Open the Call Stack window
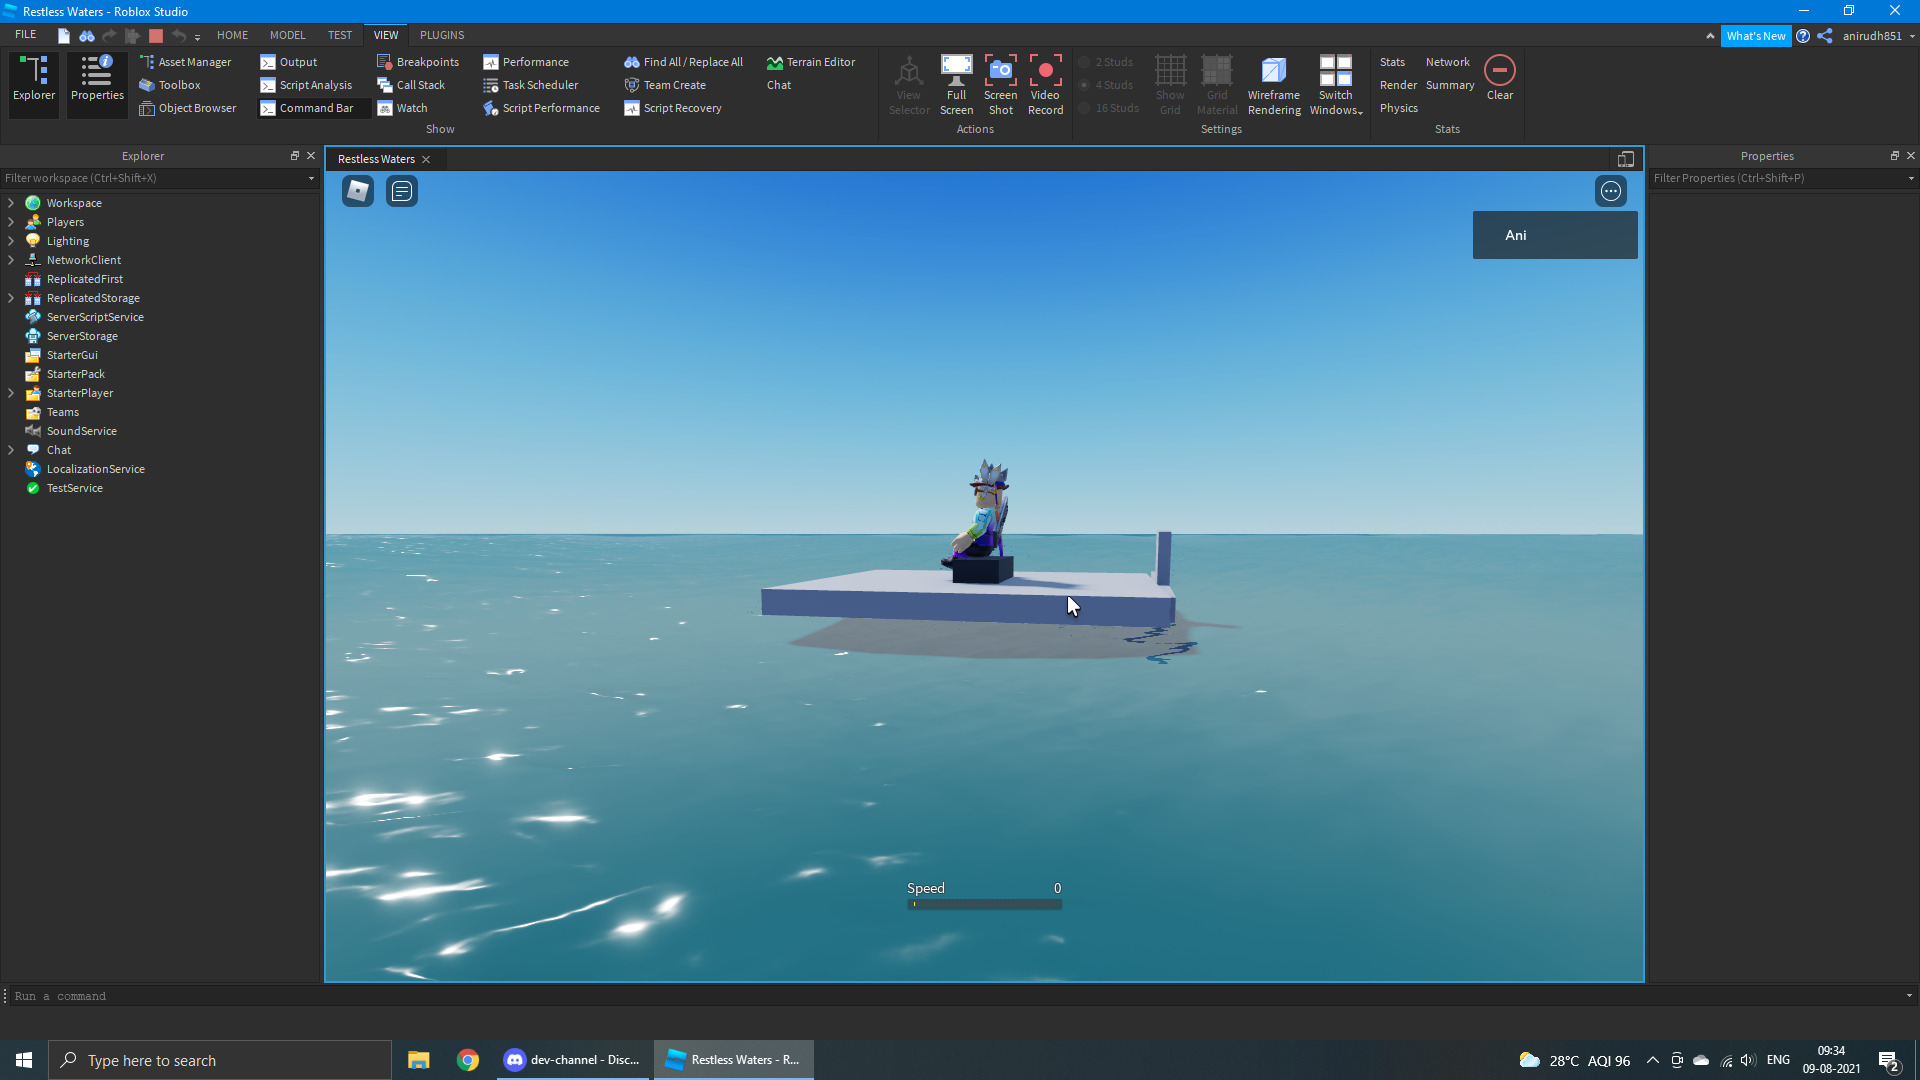 (411, 85)
